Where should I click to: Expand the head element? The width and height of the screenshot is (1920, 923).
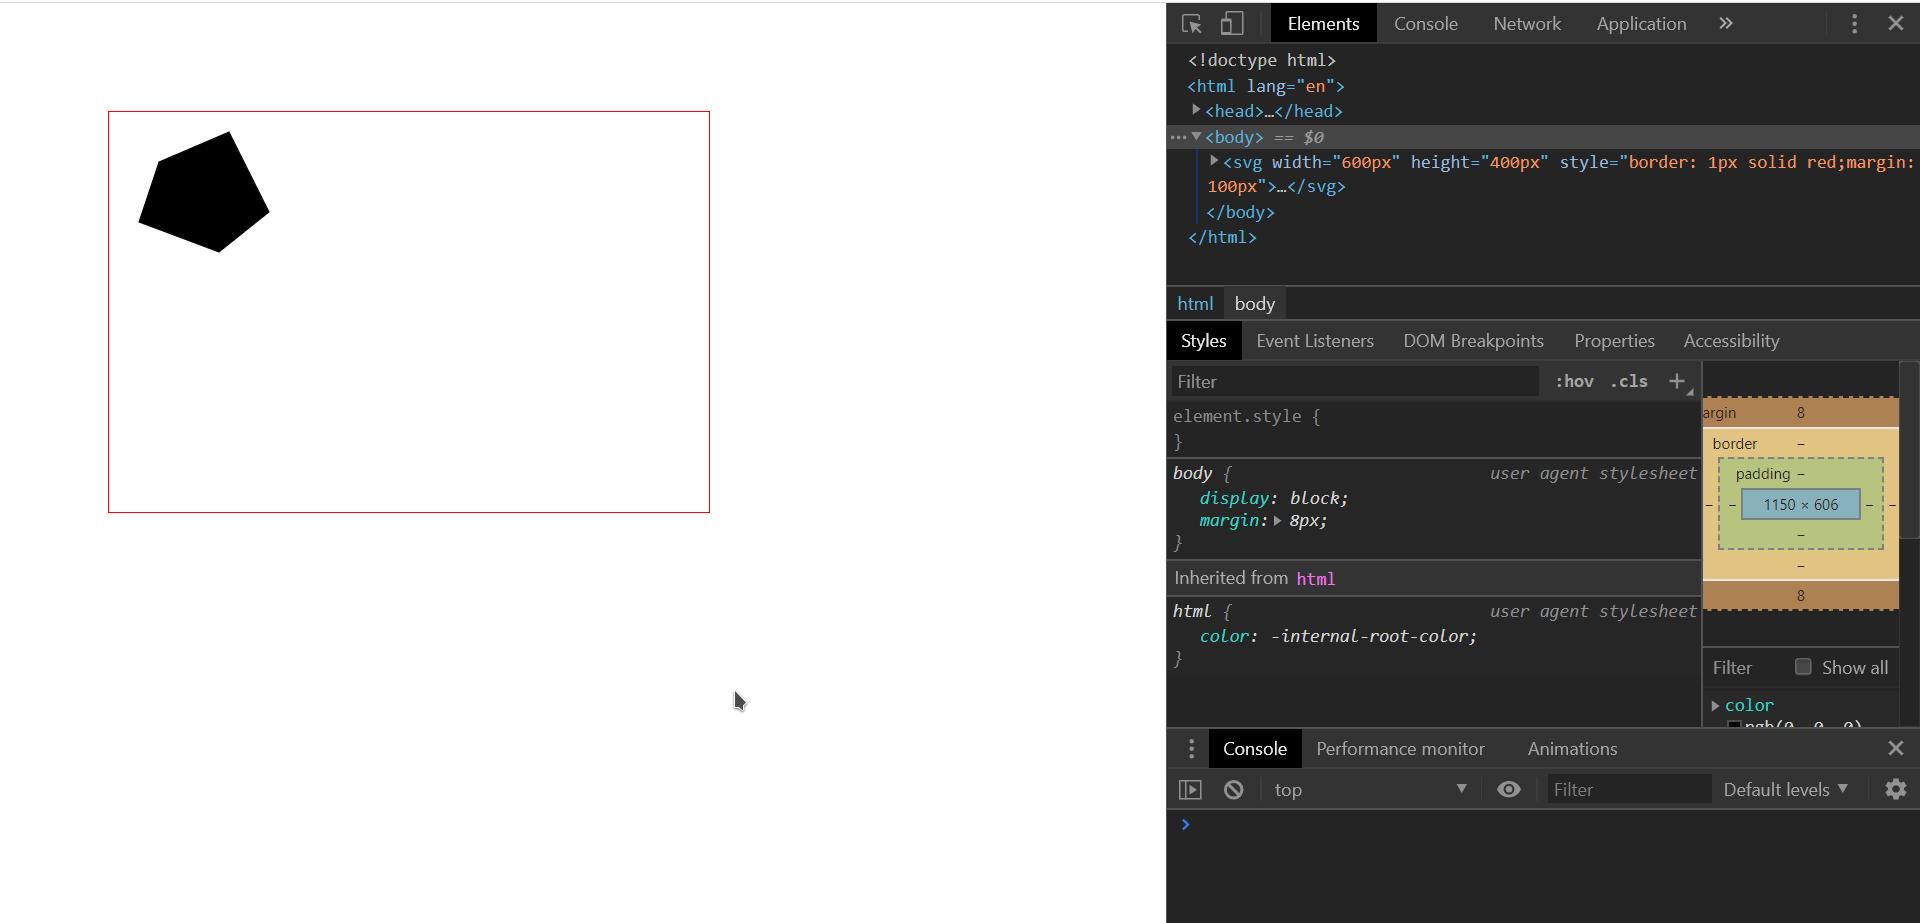coord(1196,110)
